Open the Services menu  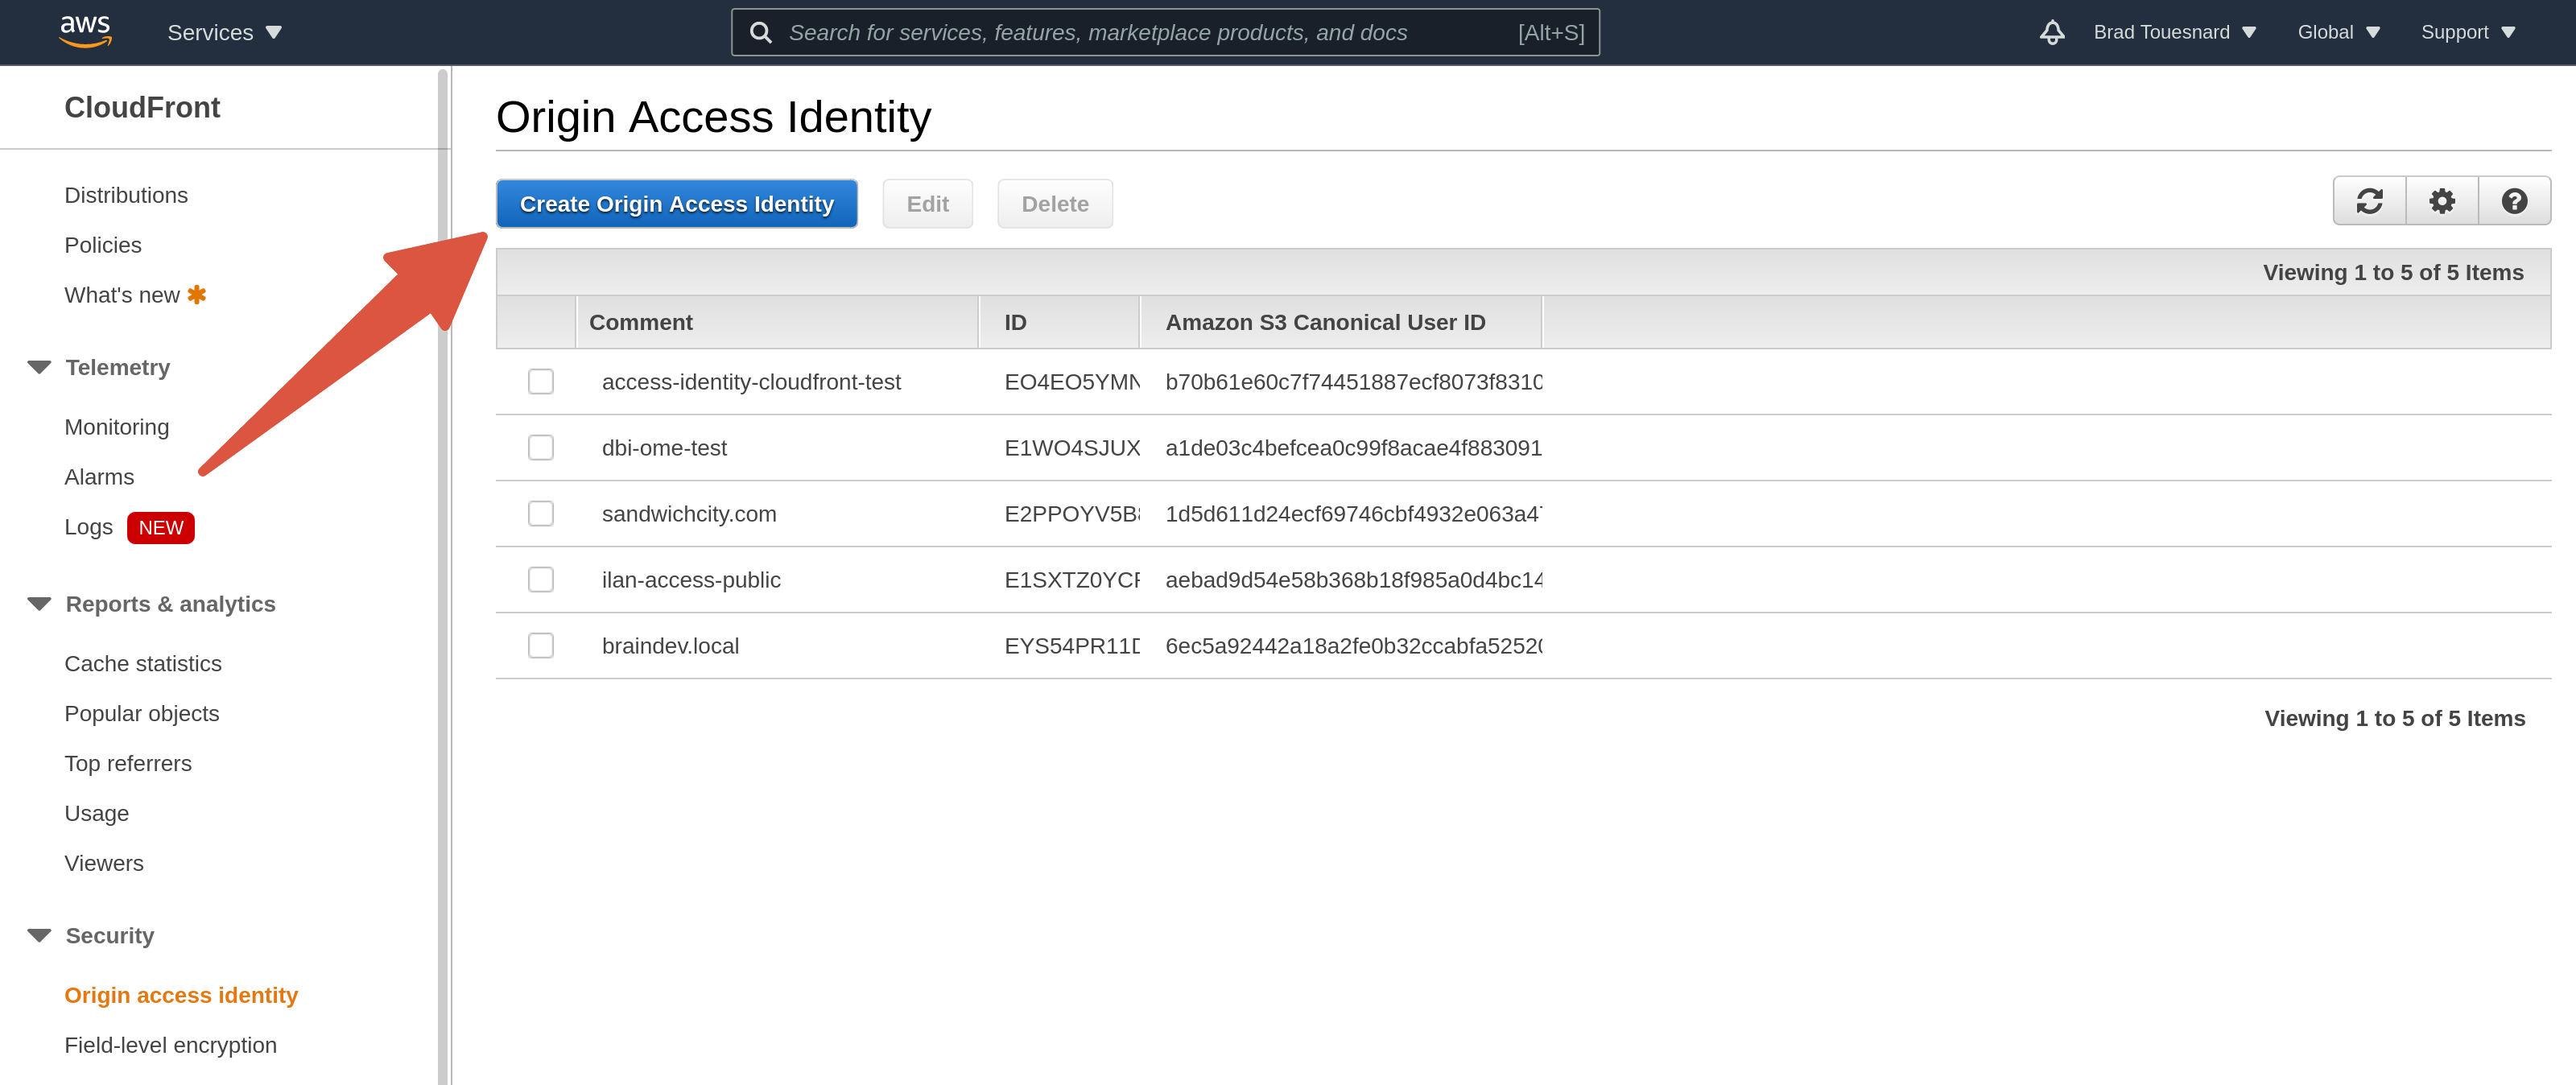click(x=224, y=31)
